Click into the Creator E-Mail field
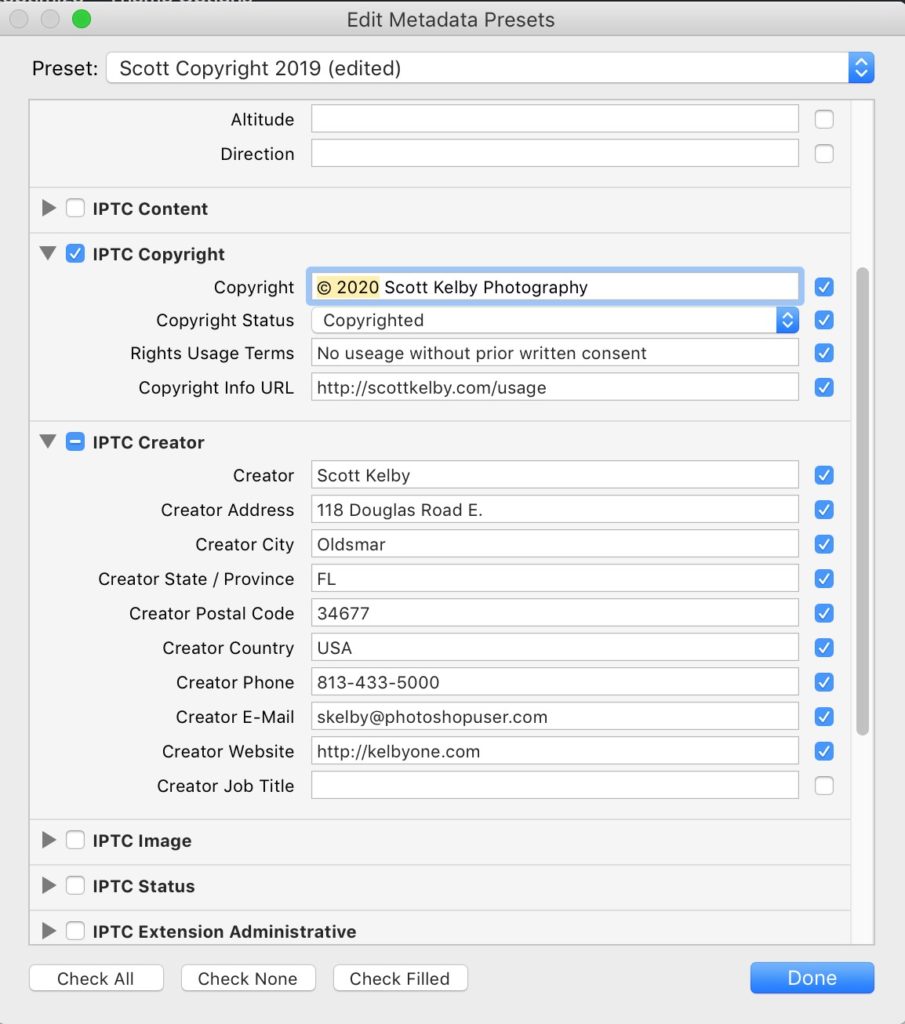The image size is (905, 1024). (554, 716)
